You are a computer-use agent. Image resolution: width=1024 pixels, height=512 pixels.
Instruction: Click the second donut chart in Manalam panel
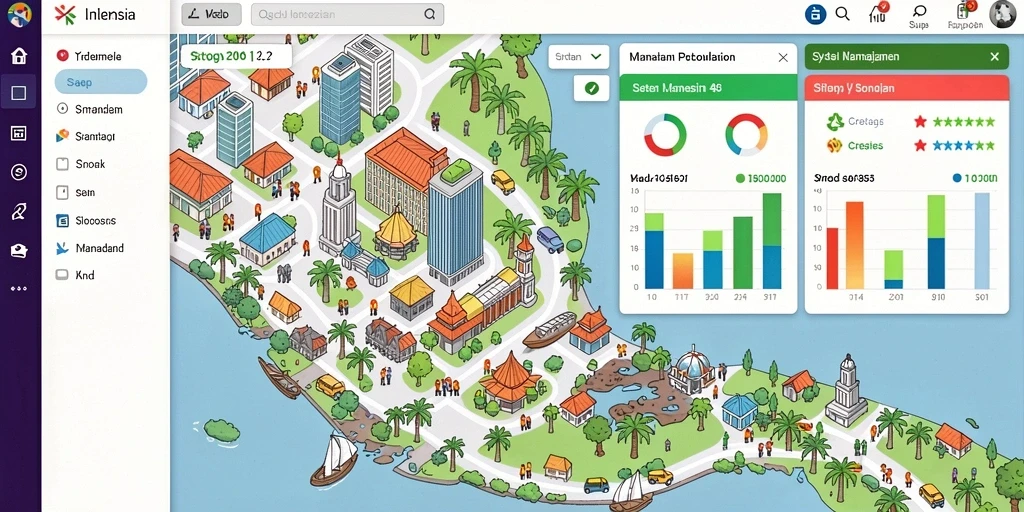746,135
